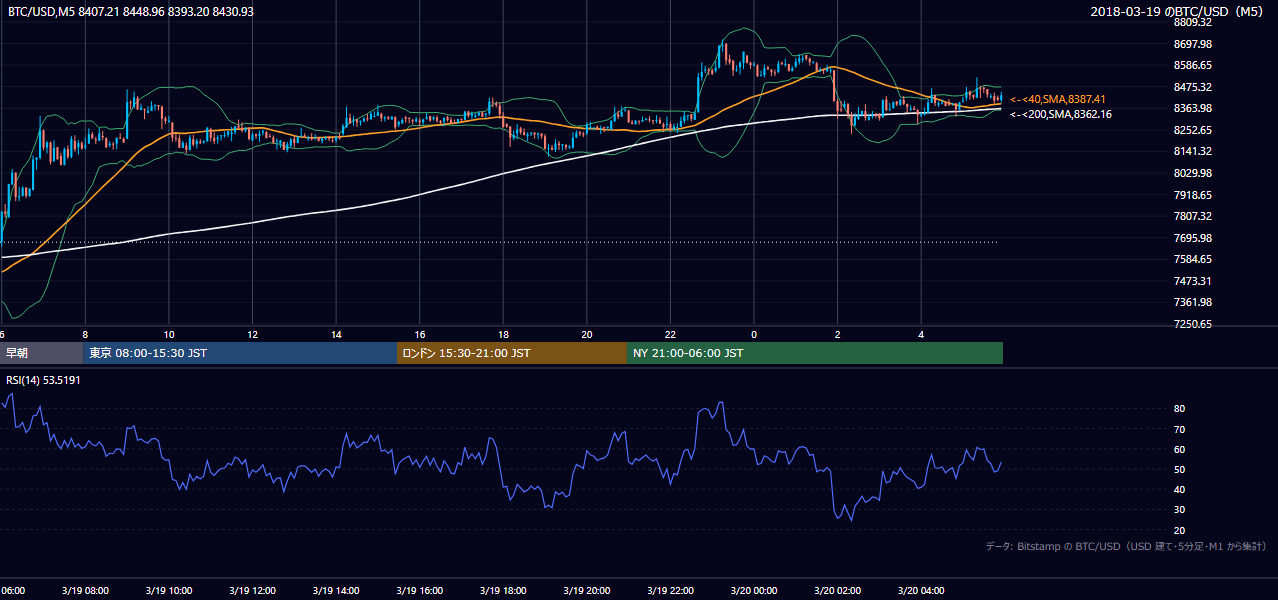Click hour tick 18 under the price chart
Viewport: 1278px width, 600px height.
click(x=503, y=334)
